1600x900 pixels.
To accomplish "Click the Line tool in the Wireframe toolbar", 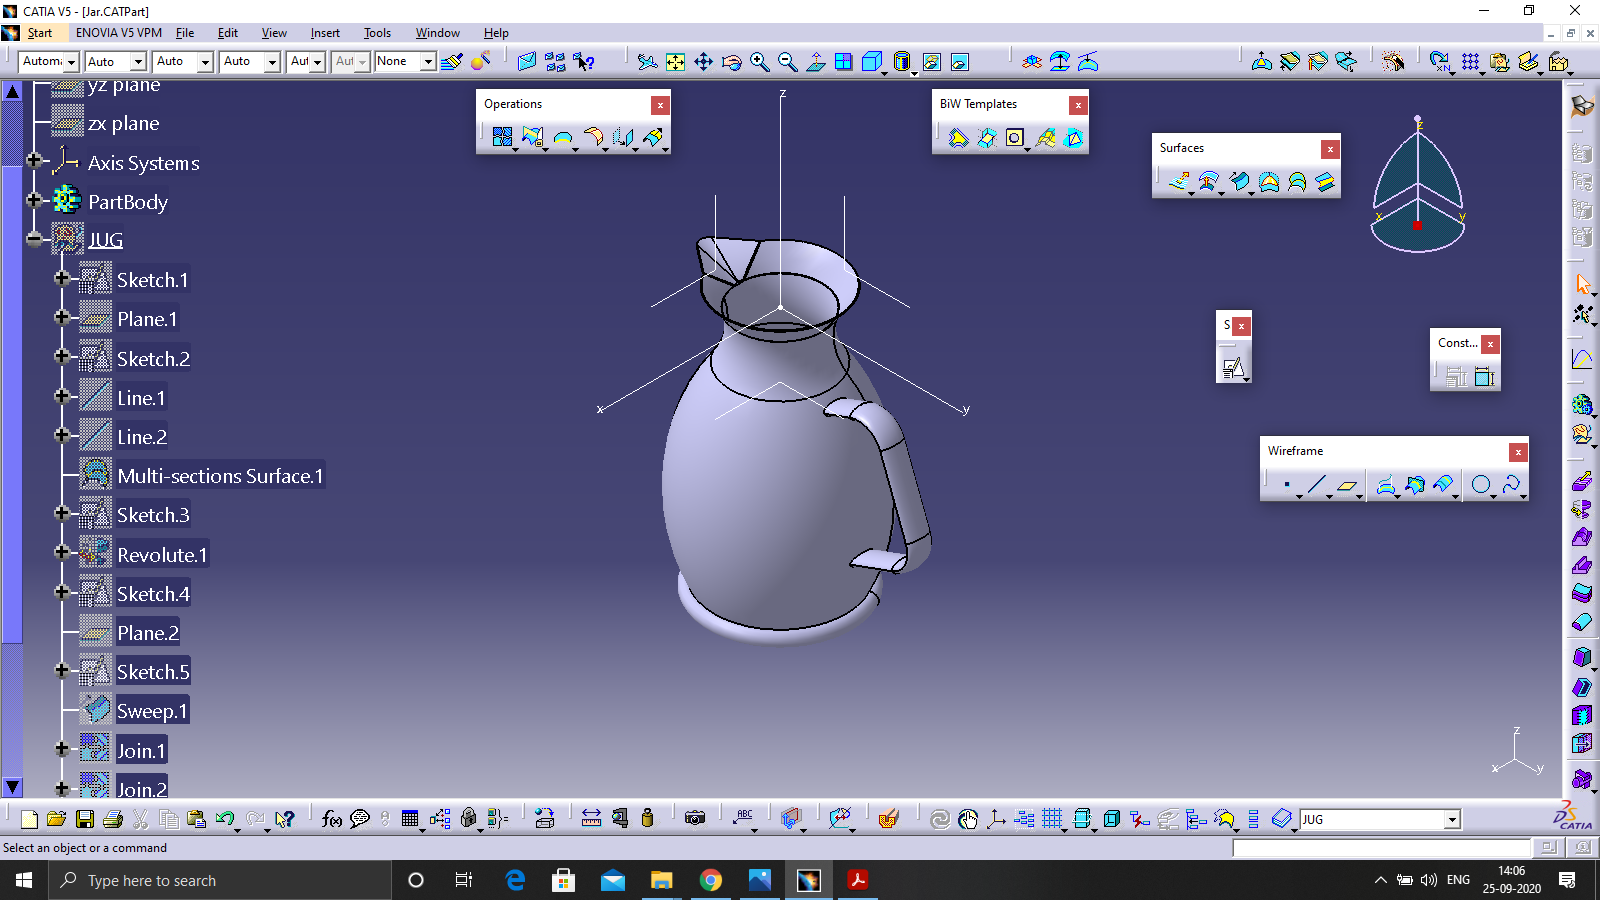I will [x=1316, y=485].
